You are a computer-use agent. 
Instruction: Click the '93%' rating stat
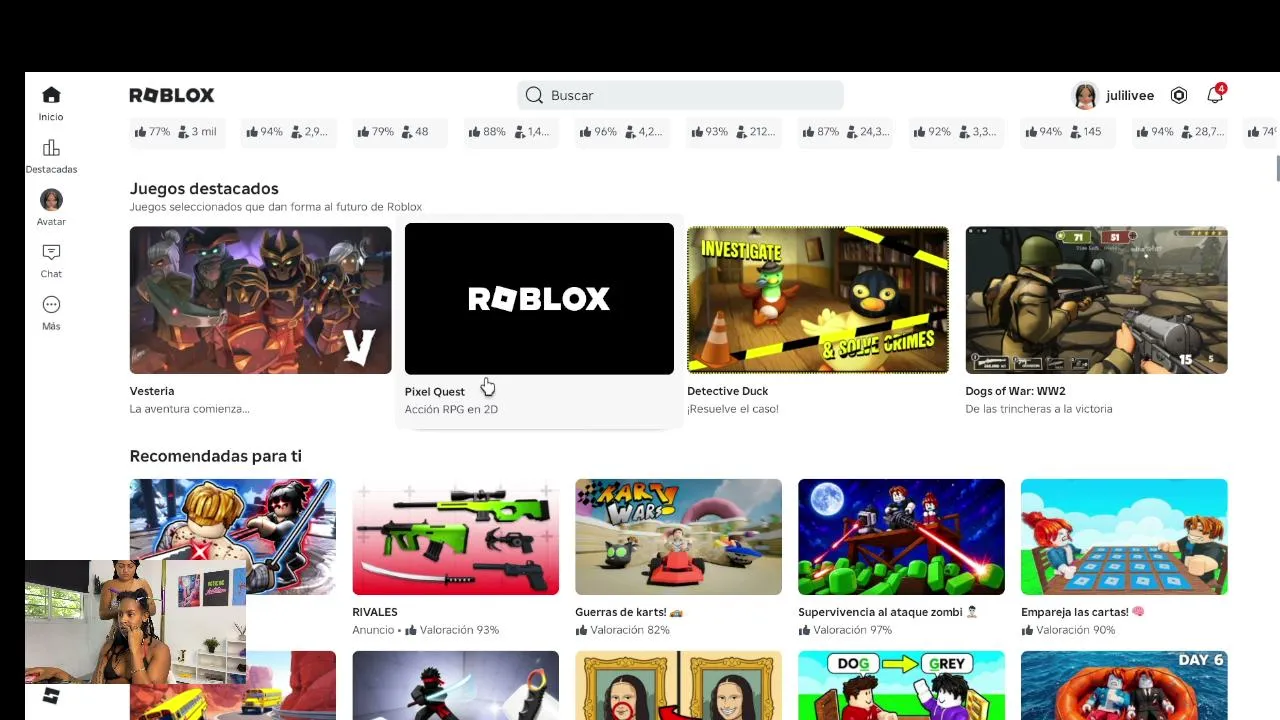click(710, 132)
